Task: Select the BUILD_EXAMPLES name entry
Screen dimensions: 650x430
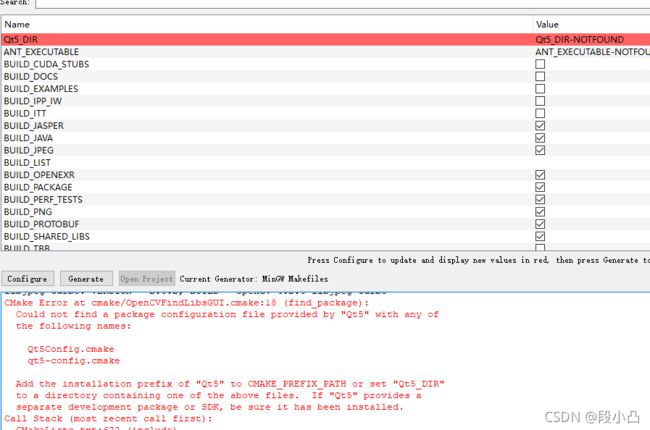Action: pyautogui.click(x=41, y=89)
